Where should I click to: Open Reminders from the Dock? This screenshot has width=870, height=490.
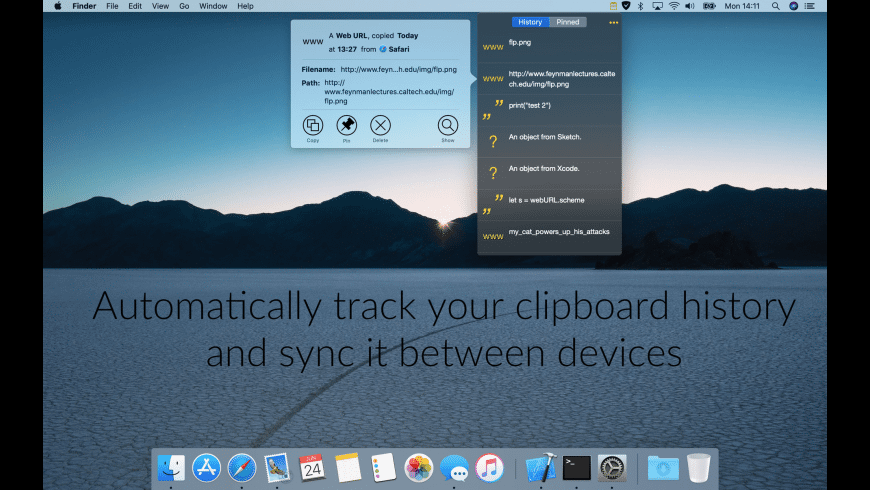pyautogui.click(x=383, y=468)
